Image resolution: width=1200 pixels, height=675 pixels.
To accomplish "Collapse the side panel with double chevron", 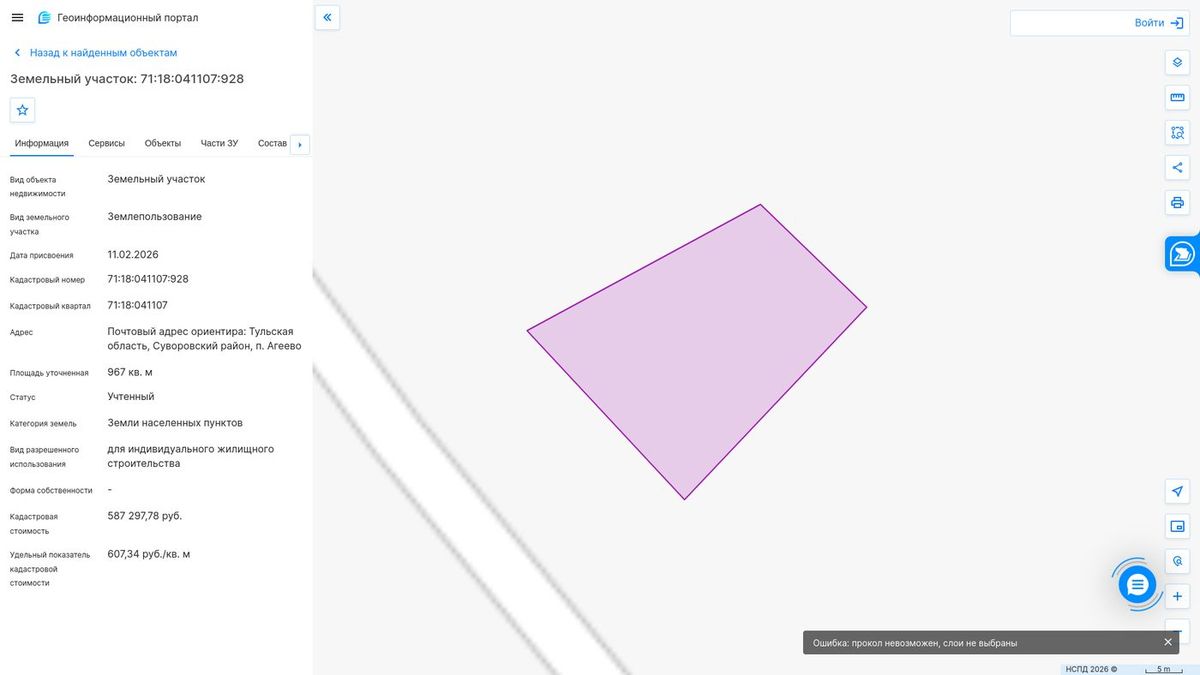I will point(327,18).
